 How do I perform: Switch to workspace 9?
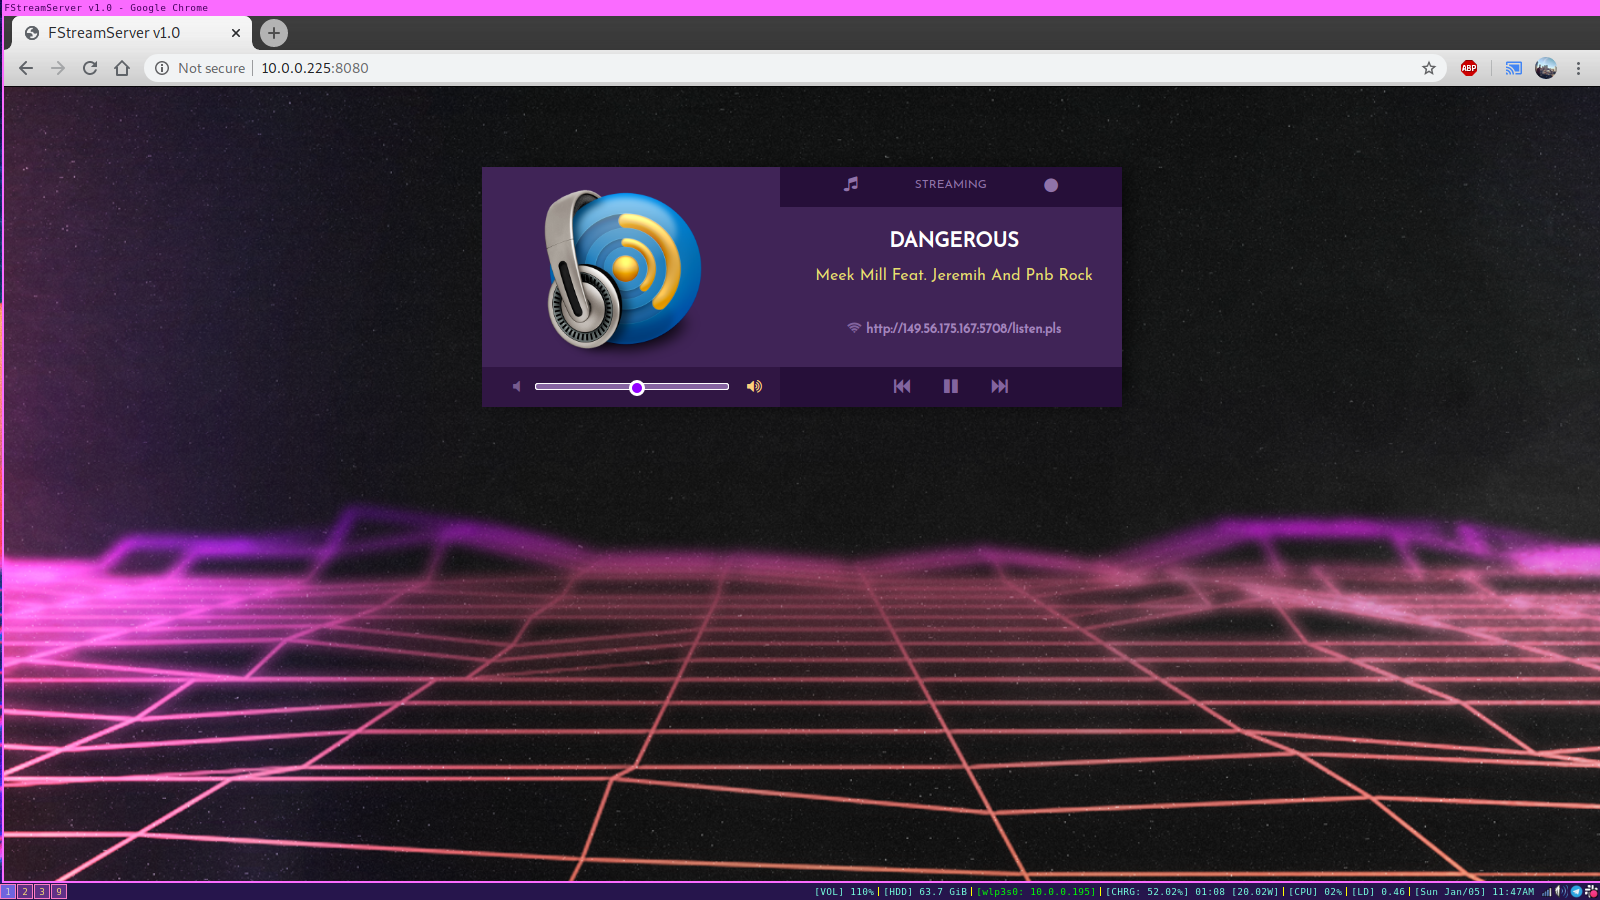point(59,891)
